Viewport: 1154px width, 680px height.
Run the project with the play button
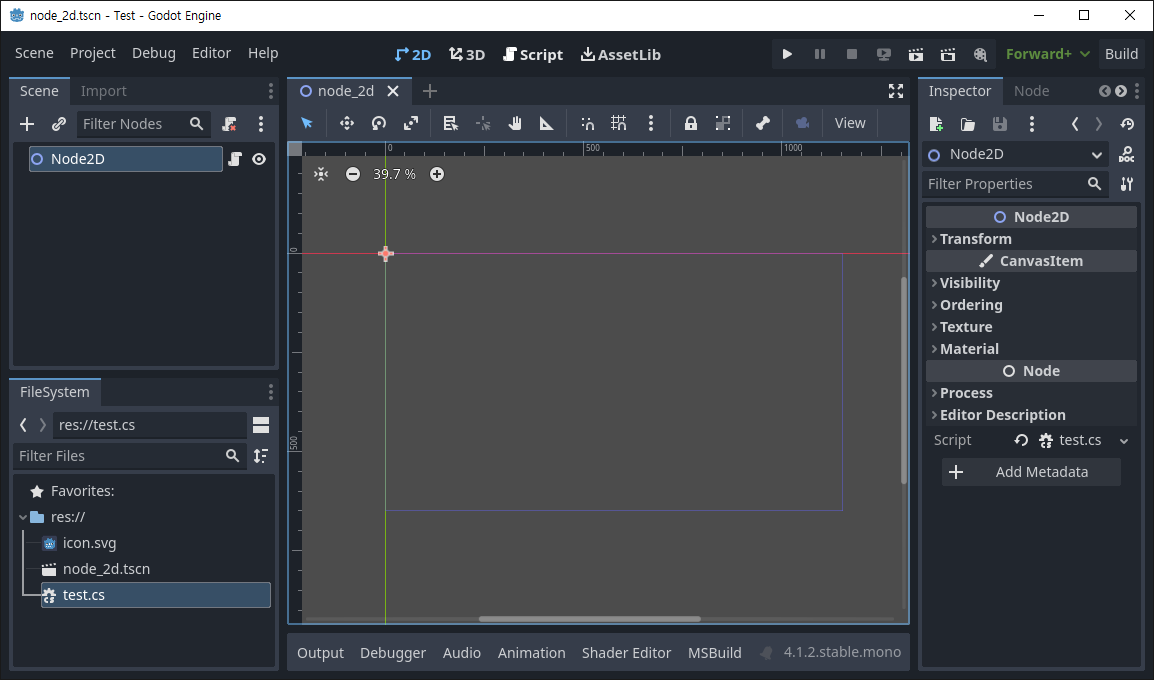tap(787, 54)
